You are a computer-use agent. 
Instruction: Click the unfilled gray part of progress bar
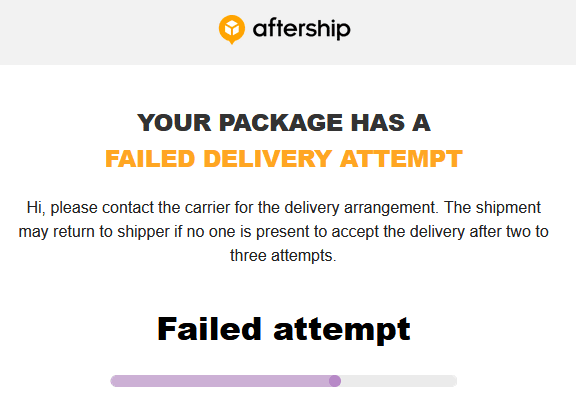(399, 381)
